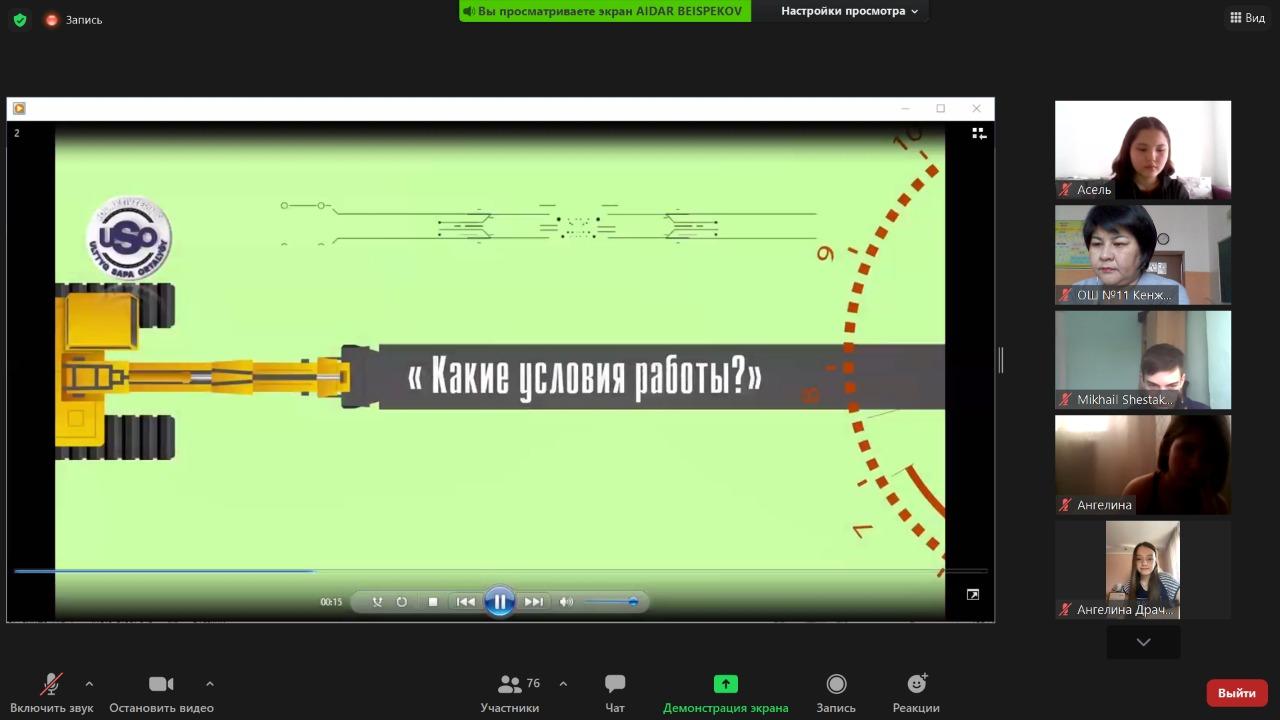Image resolution: width=1280 pixels, height=720 pixels.
Task: Skip to the next track in the player
Action: click(x=533, y=602)
